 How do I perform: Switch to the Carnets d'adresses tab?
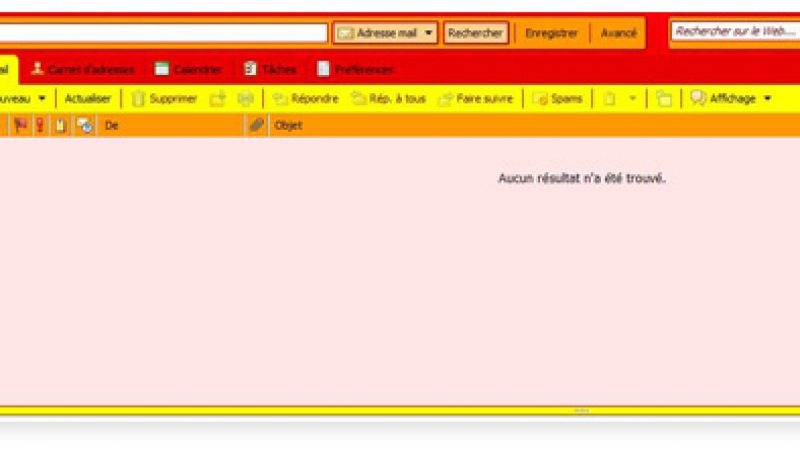82,69
